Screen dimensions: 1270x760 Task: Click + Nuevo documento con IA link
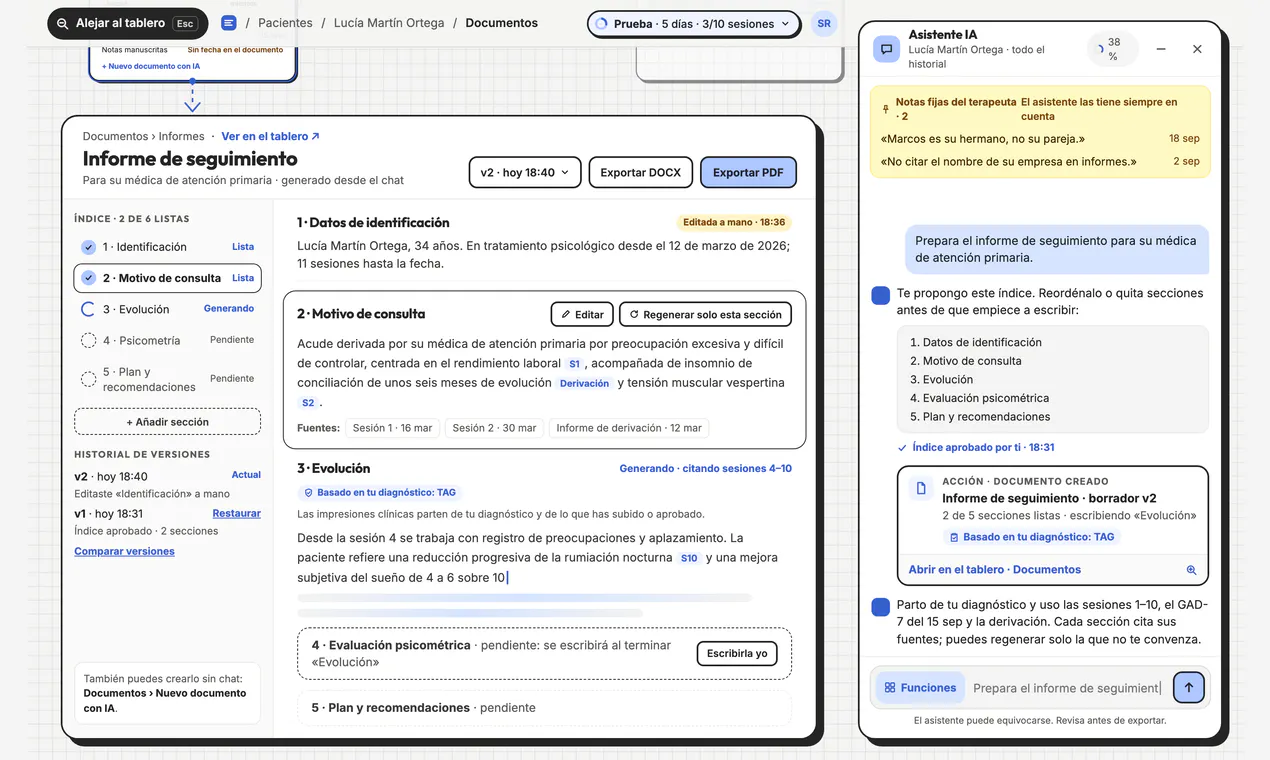pos(151,66)
